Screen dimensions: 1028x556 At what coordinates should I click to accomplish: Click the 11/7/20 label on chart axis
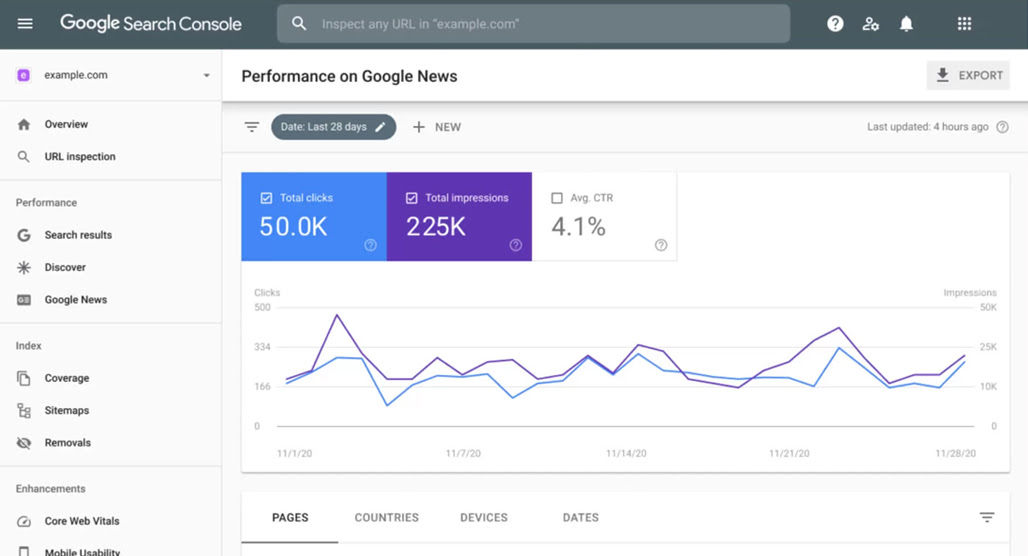point(463,454)
